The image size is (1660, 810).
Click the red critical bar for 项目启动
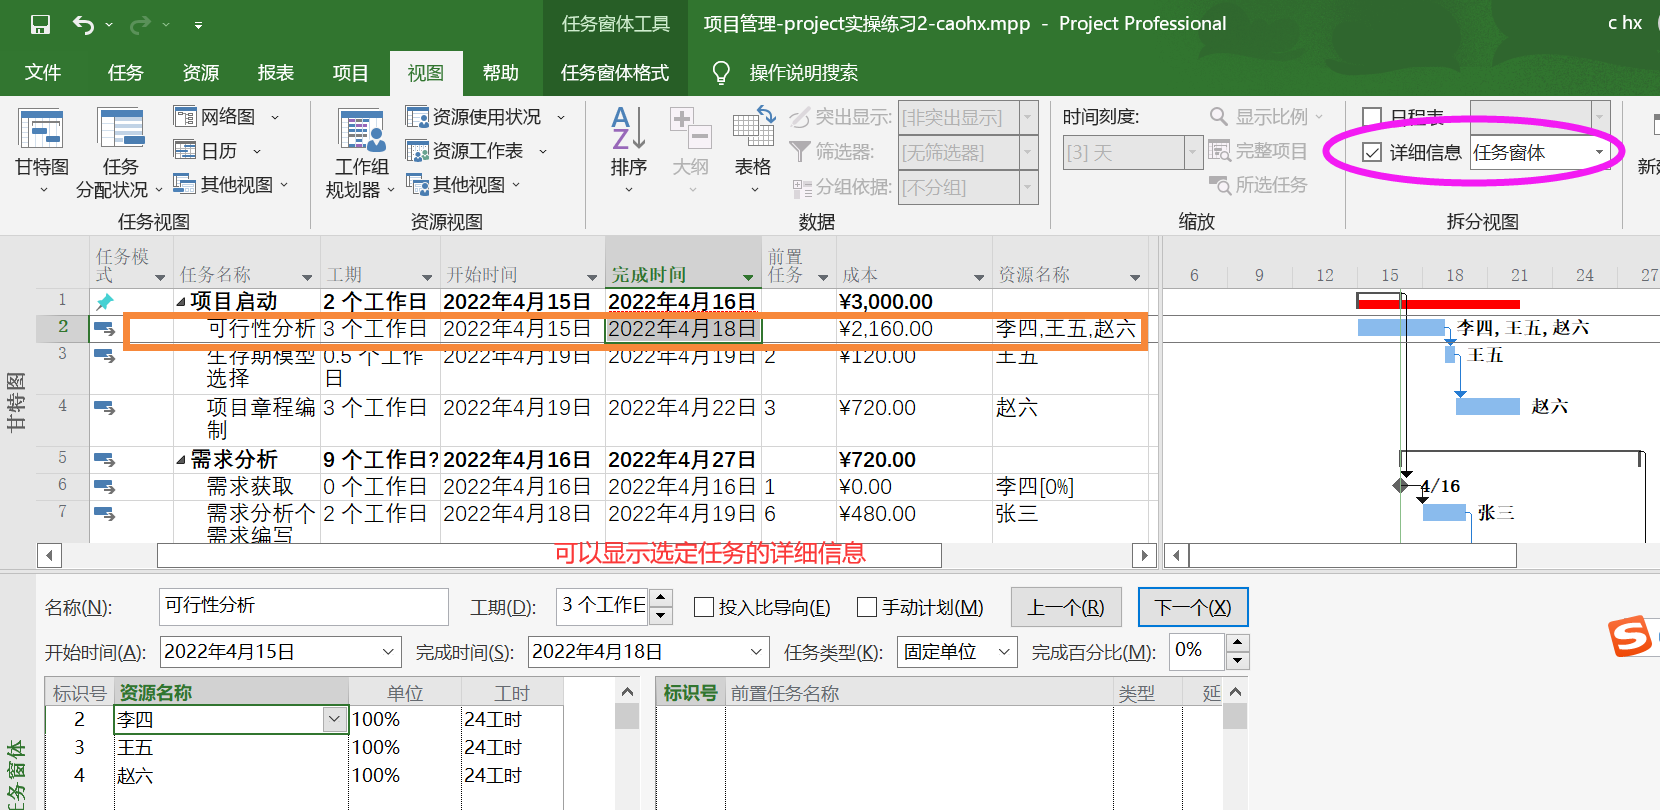[x=1439, y=304]
